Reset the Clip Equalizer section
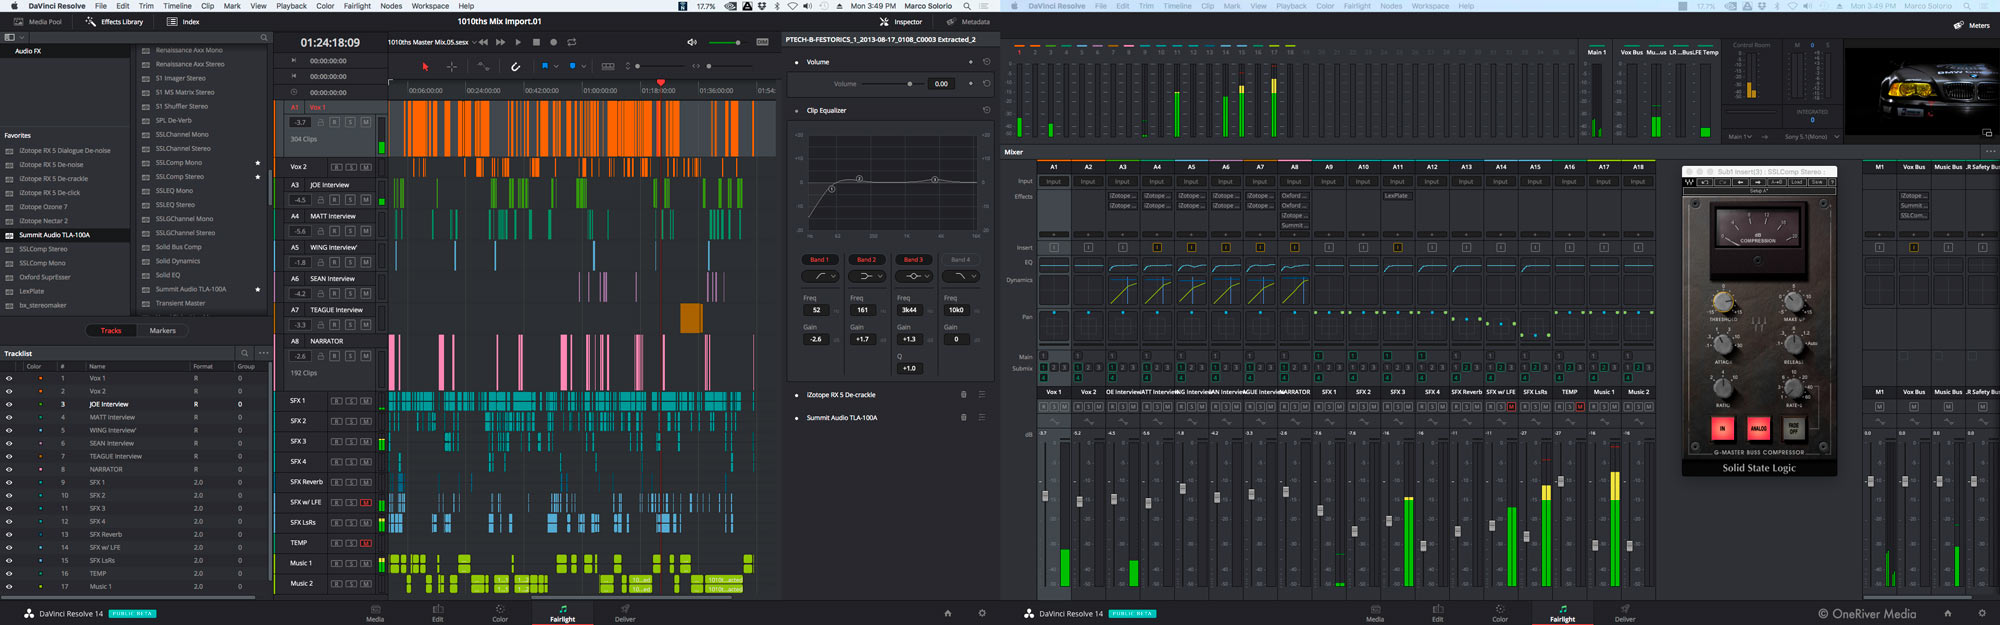Image resolution: width=2000 pixels, height=625 pixels. (x=986, y=110)
